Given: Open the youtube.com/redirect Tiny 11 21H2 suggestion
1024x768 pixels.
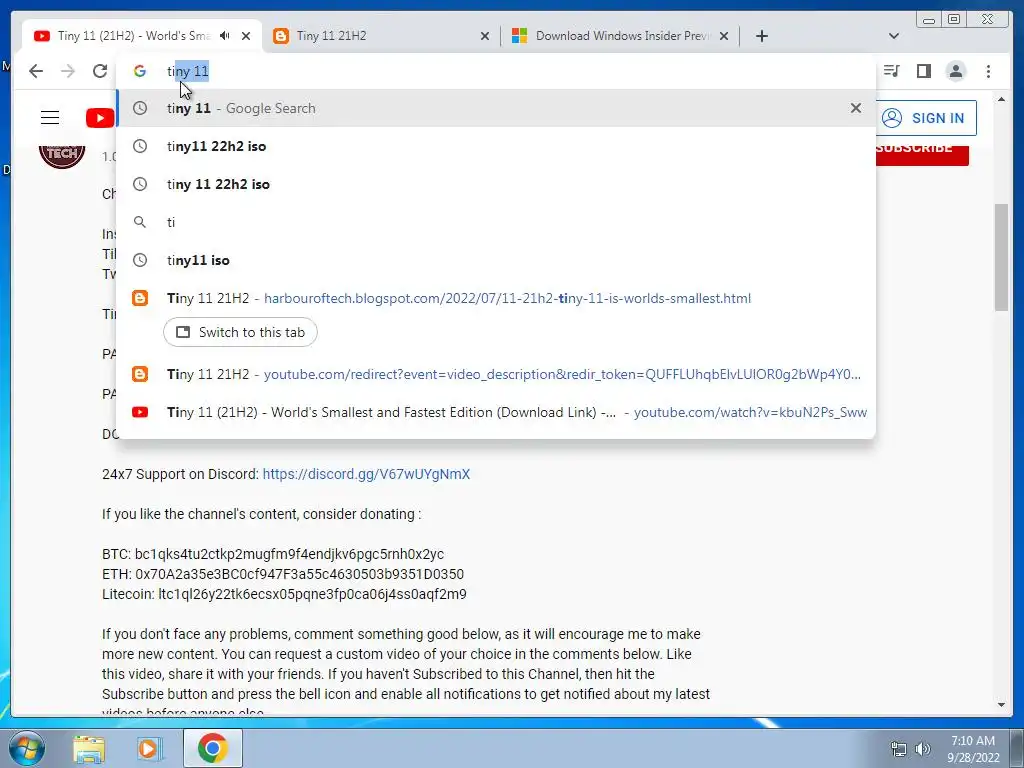Looking at the screenshot, I should pos(496,374).
